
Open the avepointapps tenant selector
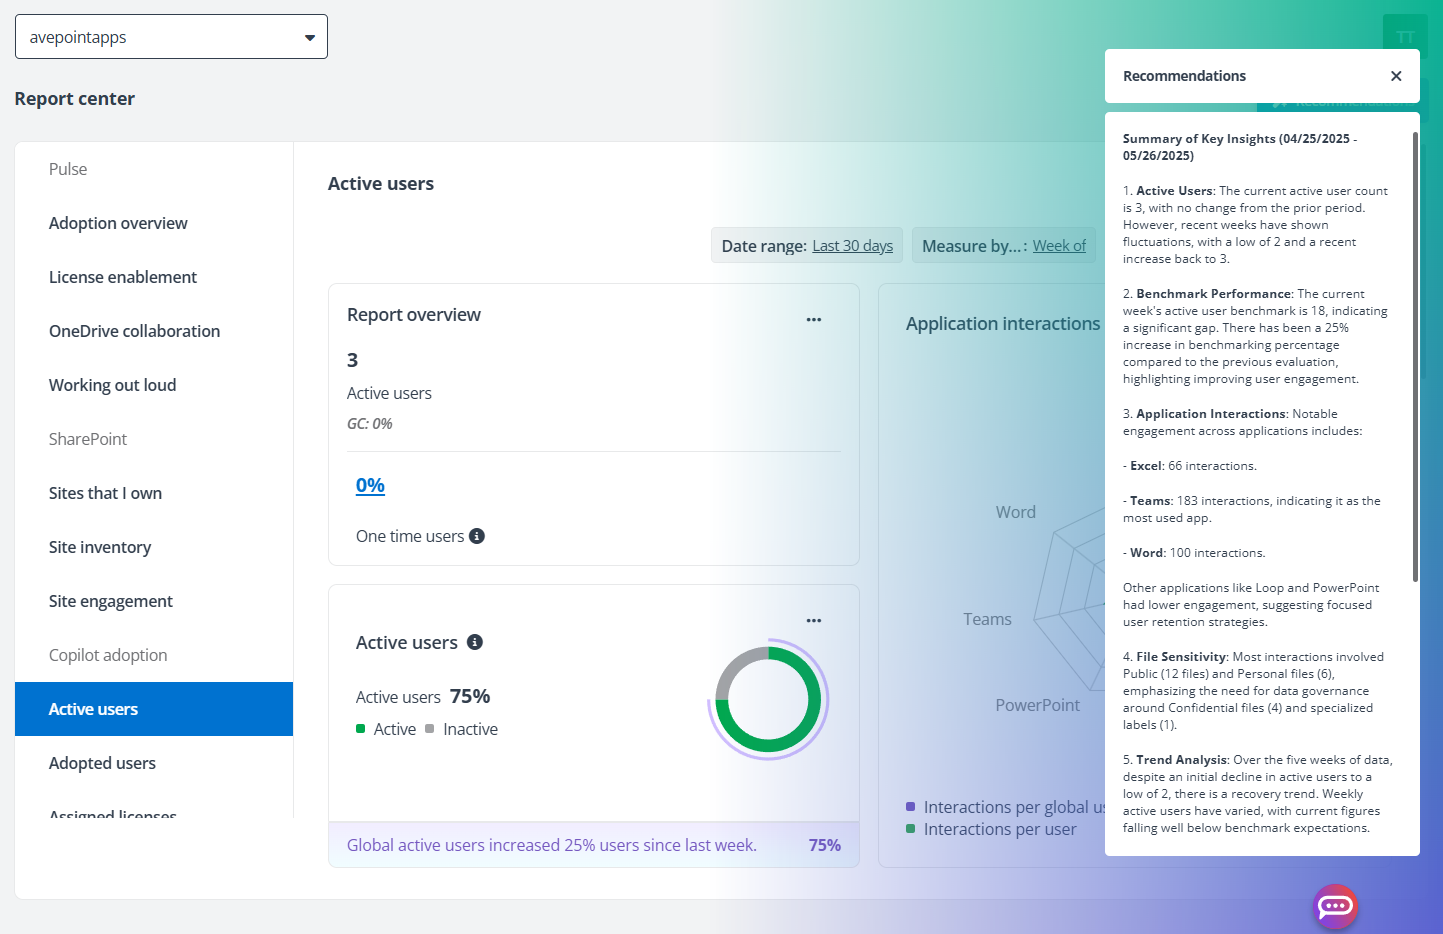(171, 36)
